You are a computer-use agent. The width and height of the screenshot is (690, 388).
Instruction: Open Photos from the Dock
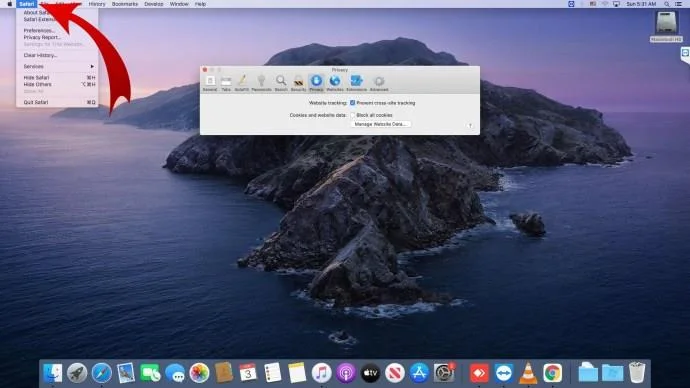[x=199, y=373]
